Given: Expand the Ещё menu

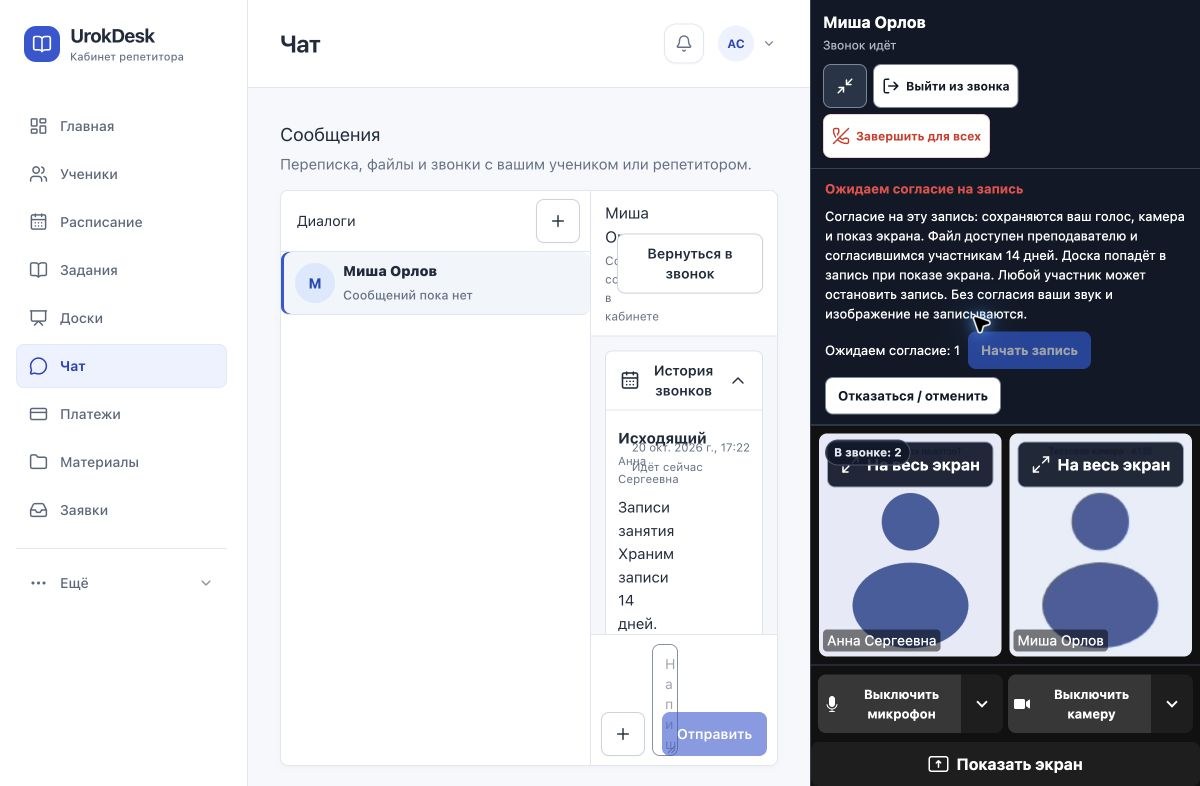Looking at the screenshot, I should click(x=122, y=583).
